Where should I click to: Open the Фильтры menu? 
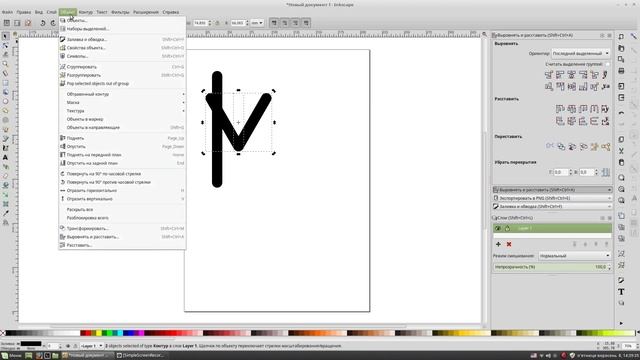point(120,12)
